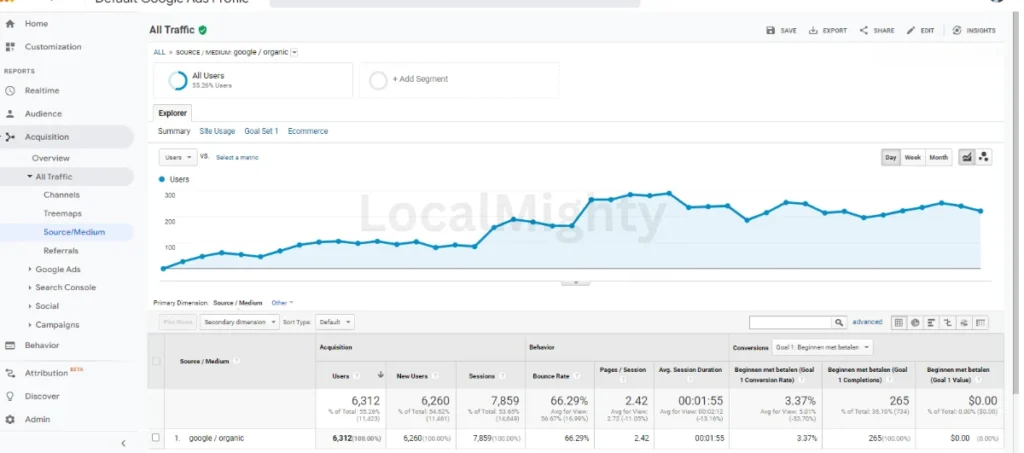Select the pie chart table view icon
The height and width of the screenshot is (453, 1024).
(x=915, y=322)
